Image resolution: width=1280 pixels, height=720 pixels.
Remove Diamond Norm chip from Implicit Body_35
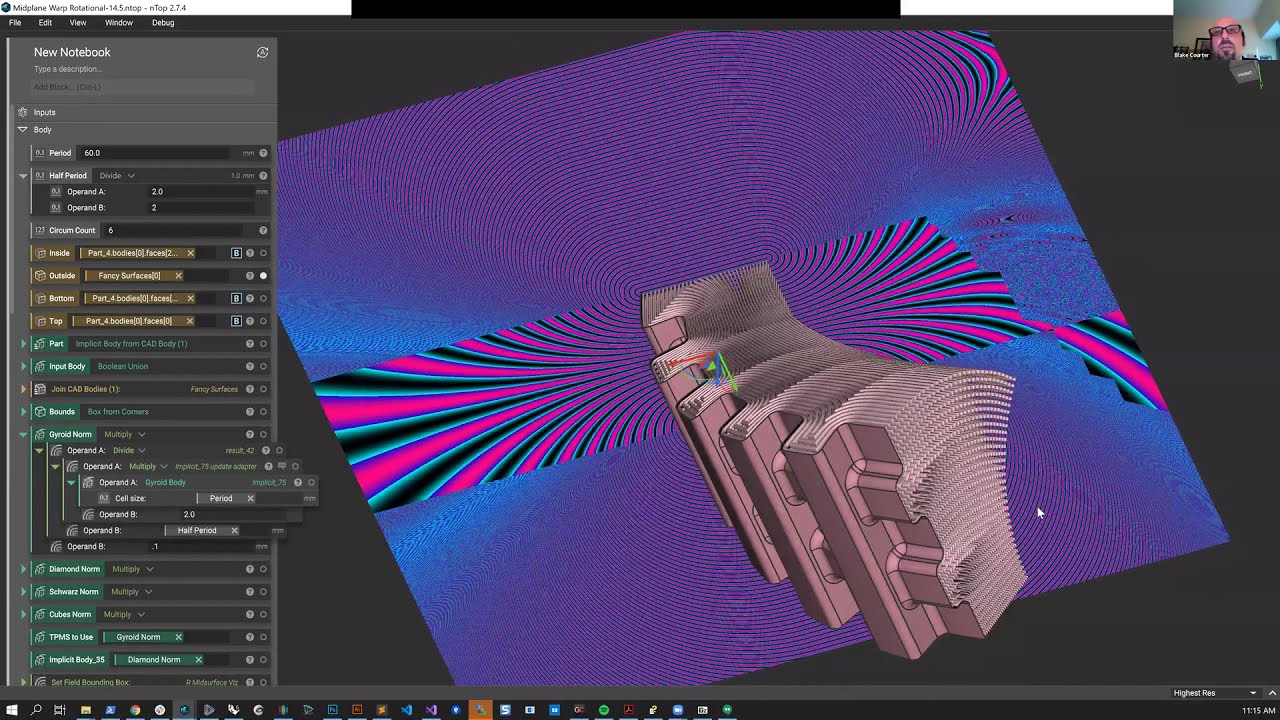click(x=198, y=660)
